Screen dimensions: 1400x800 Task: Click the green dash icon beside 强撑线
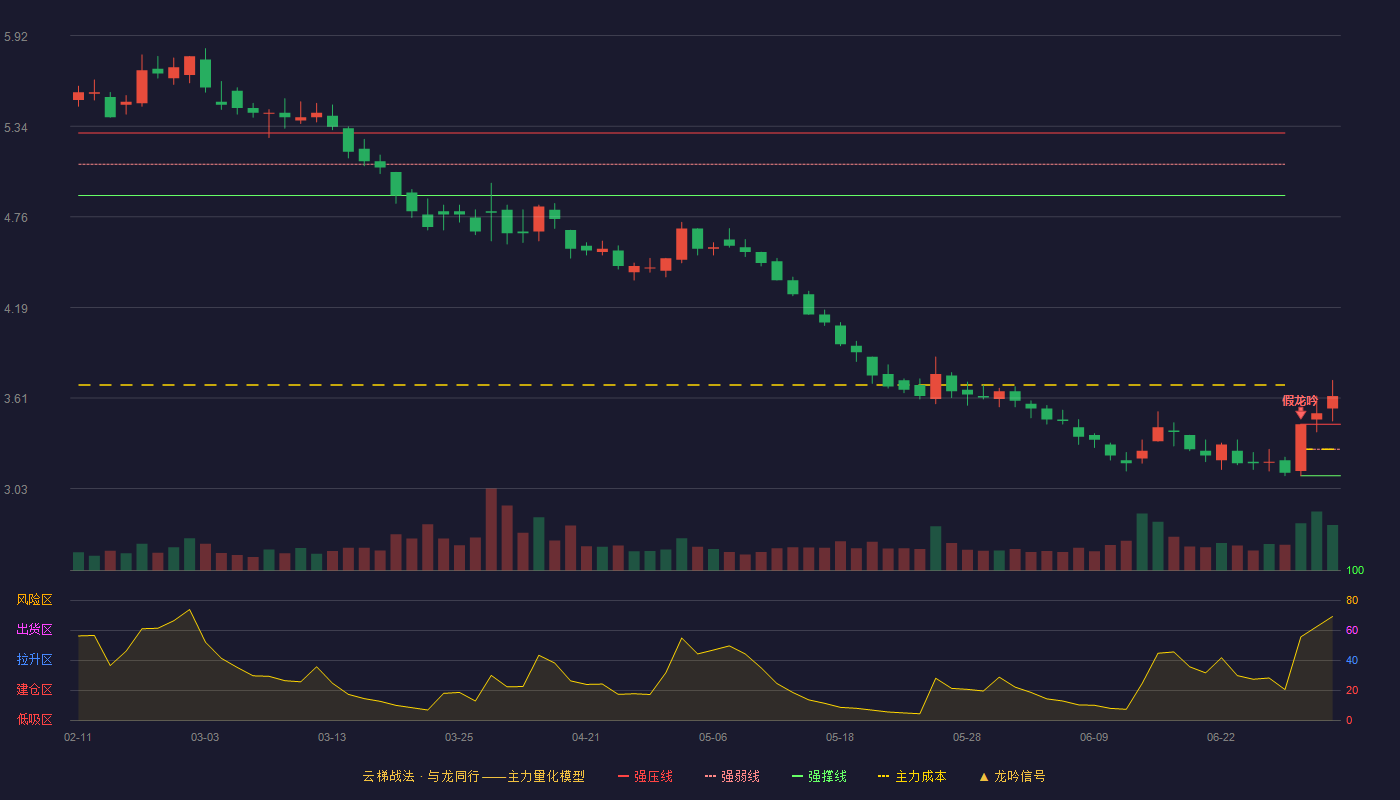(x=797, y=777)
